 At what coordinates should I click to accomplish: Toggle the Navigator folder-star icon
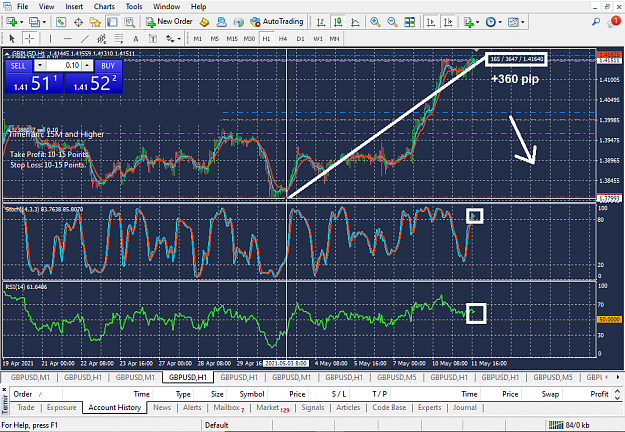click(x=95, y=22)
